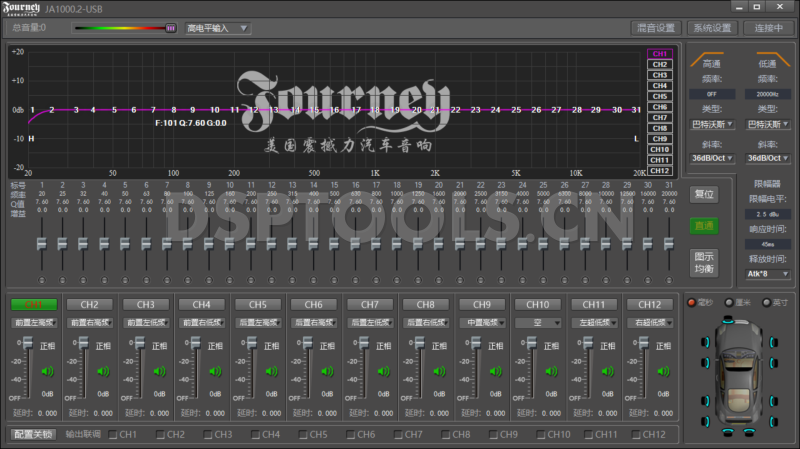
Task: Switch to 图示均衡 graphic EQ mode
Action: click(704, 263)
